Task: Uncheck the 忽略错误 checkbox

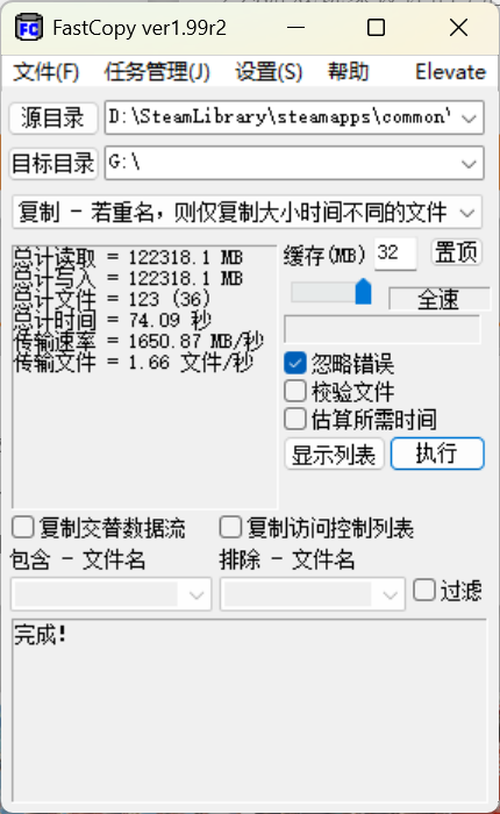Action: click(x=295, y=363)
